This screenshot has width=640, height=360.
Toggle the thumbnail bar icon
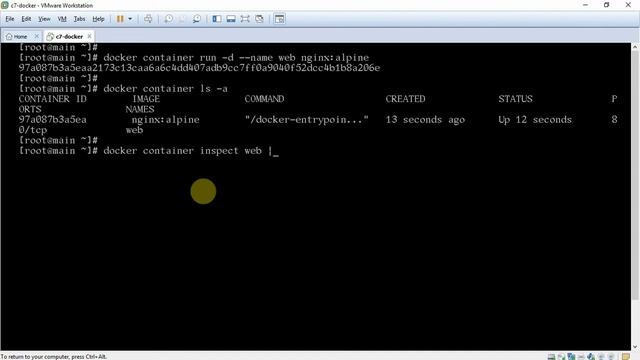[x=231, y=19]
